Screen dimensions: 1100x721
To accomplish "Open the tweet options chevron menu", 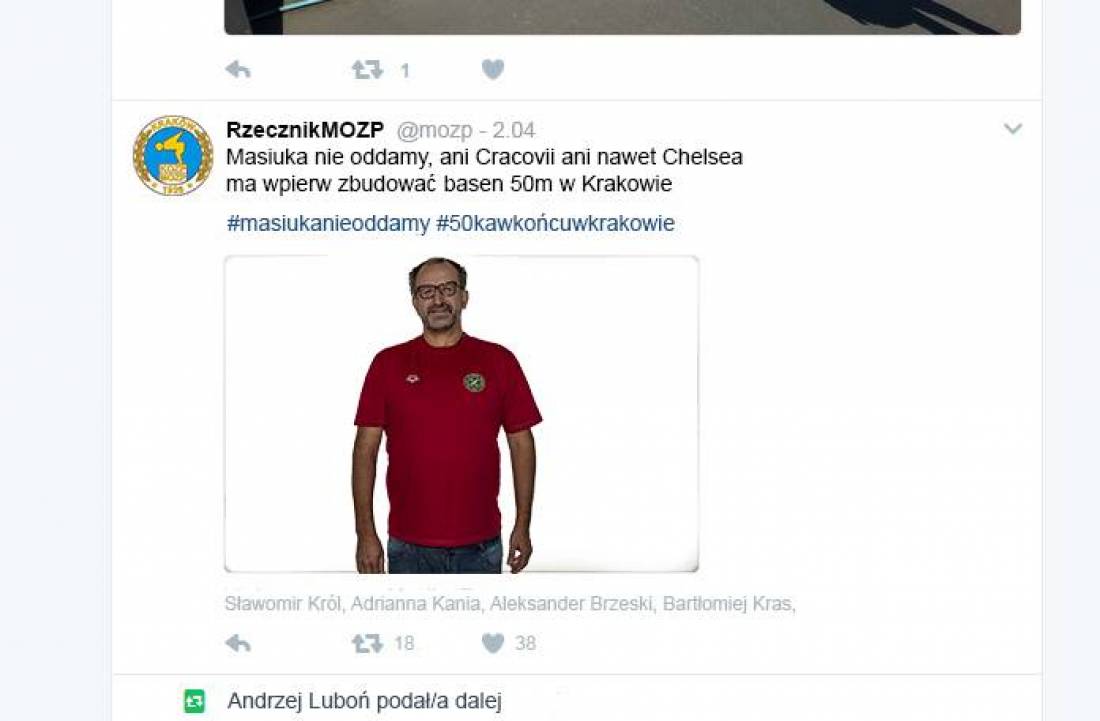I will coord(1012,128).
